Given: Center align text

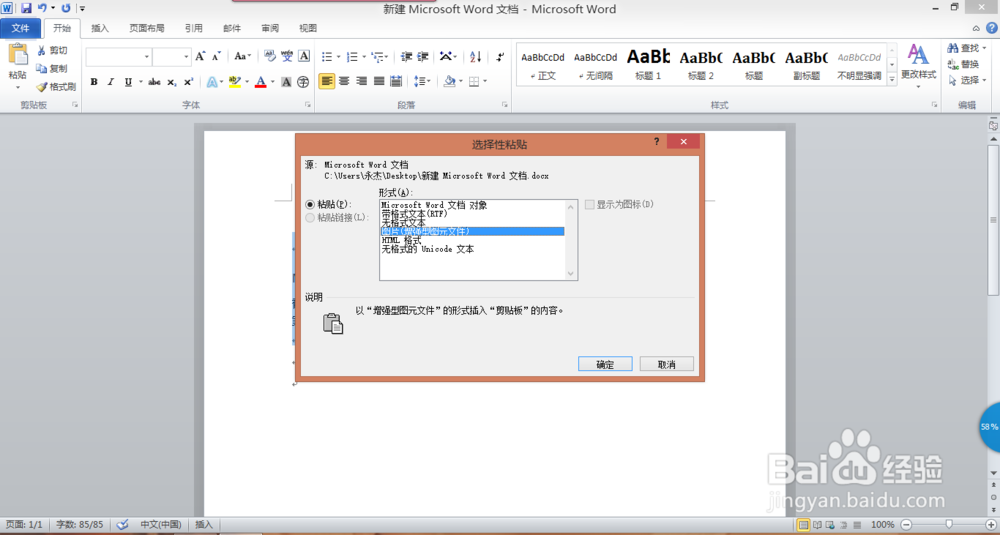Looking at the screenshot, I should pos(344,82).
